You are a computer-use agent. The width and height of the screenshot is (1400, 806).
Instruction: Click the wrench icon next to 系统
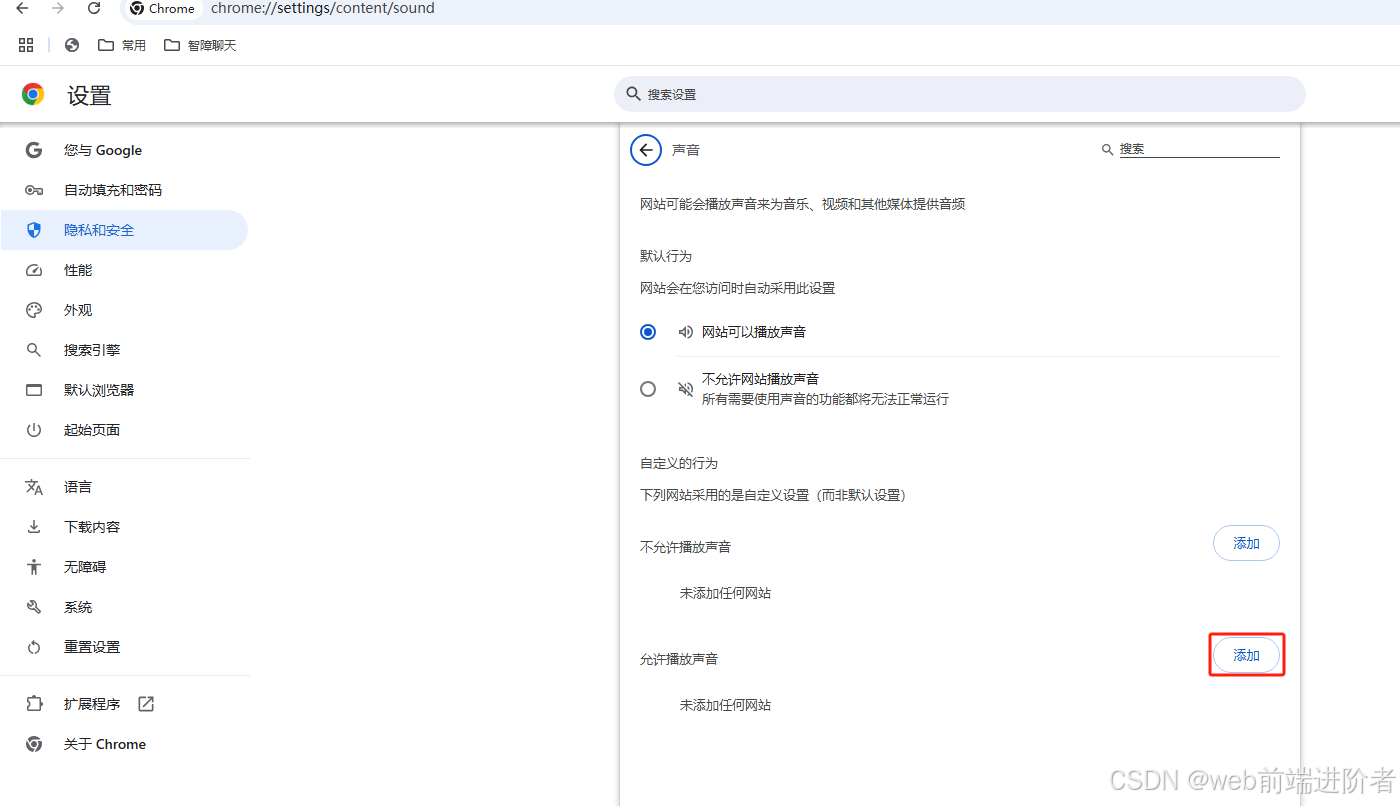(33, 606)
